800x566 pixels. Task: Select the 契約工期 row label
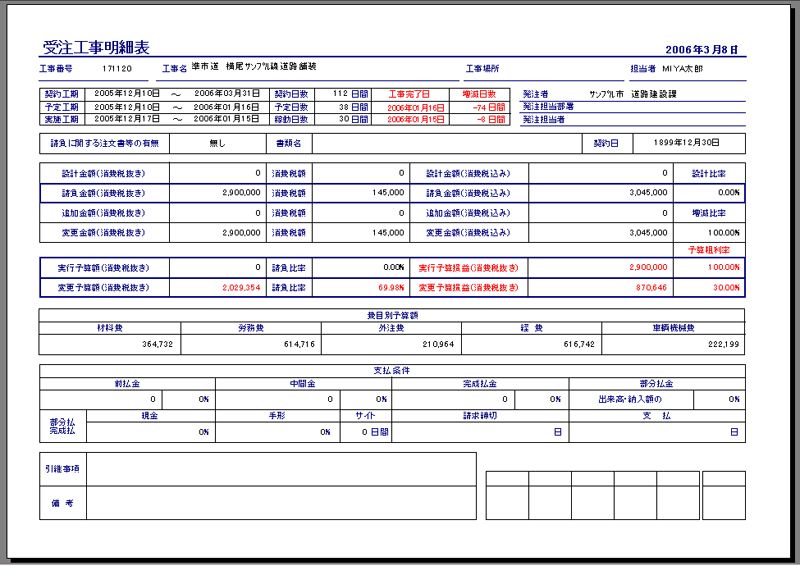(62, 94)
